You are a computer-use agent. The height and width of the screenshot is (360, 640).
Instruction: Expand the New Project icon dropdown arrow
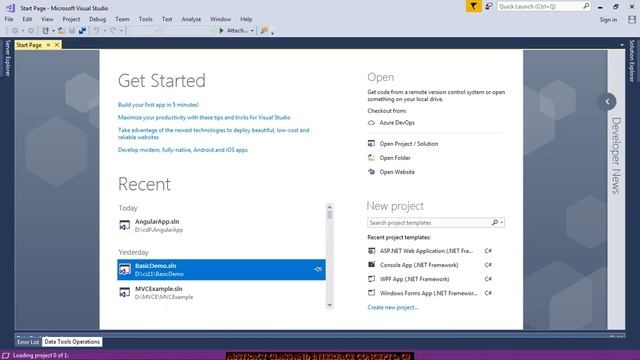[53, 31]
